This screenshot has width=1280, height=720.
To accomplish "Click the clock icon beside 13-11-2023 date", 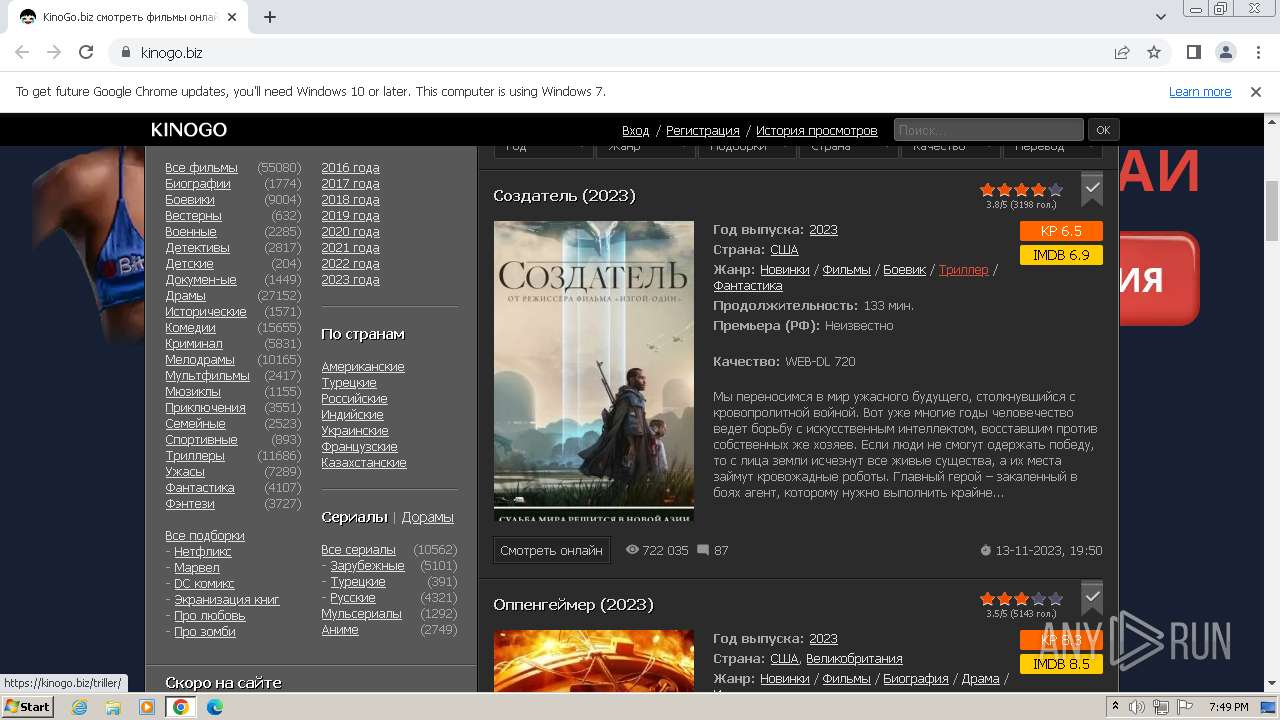I will [x=985, y=550].
